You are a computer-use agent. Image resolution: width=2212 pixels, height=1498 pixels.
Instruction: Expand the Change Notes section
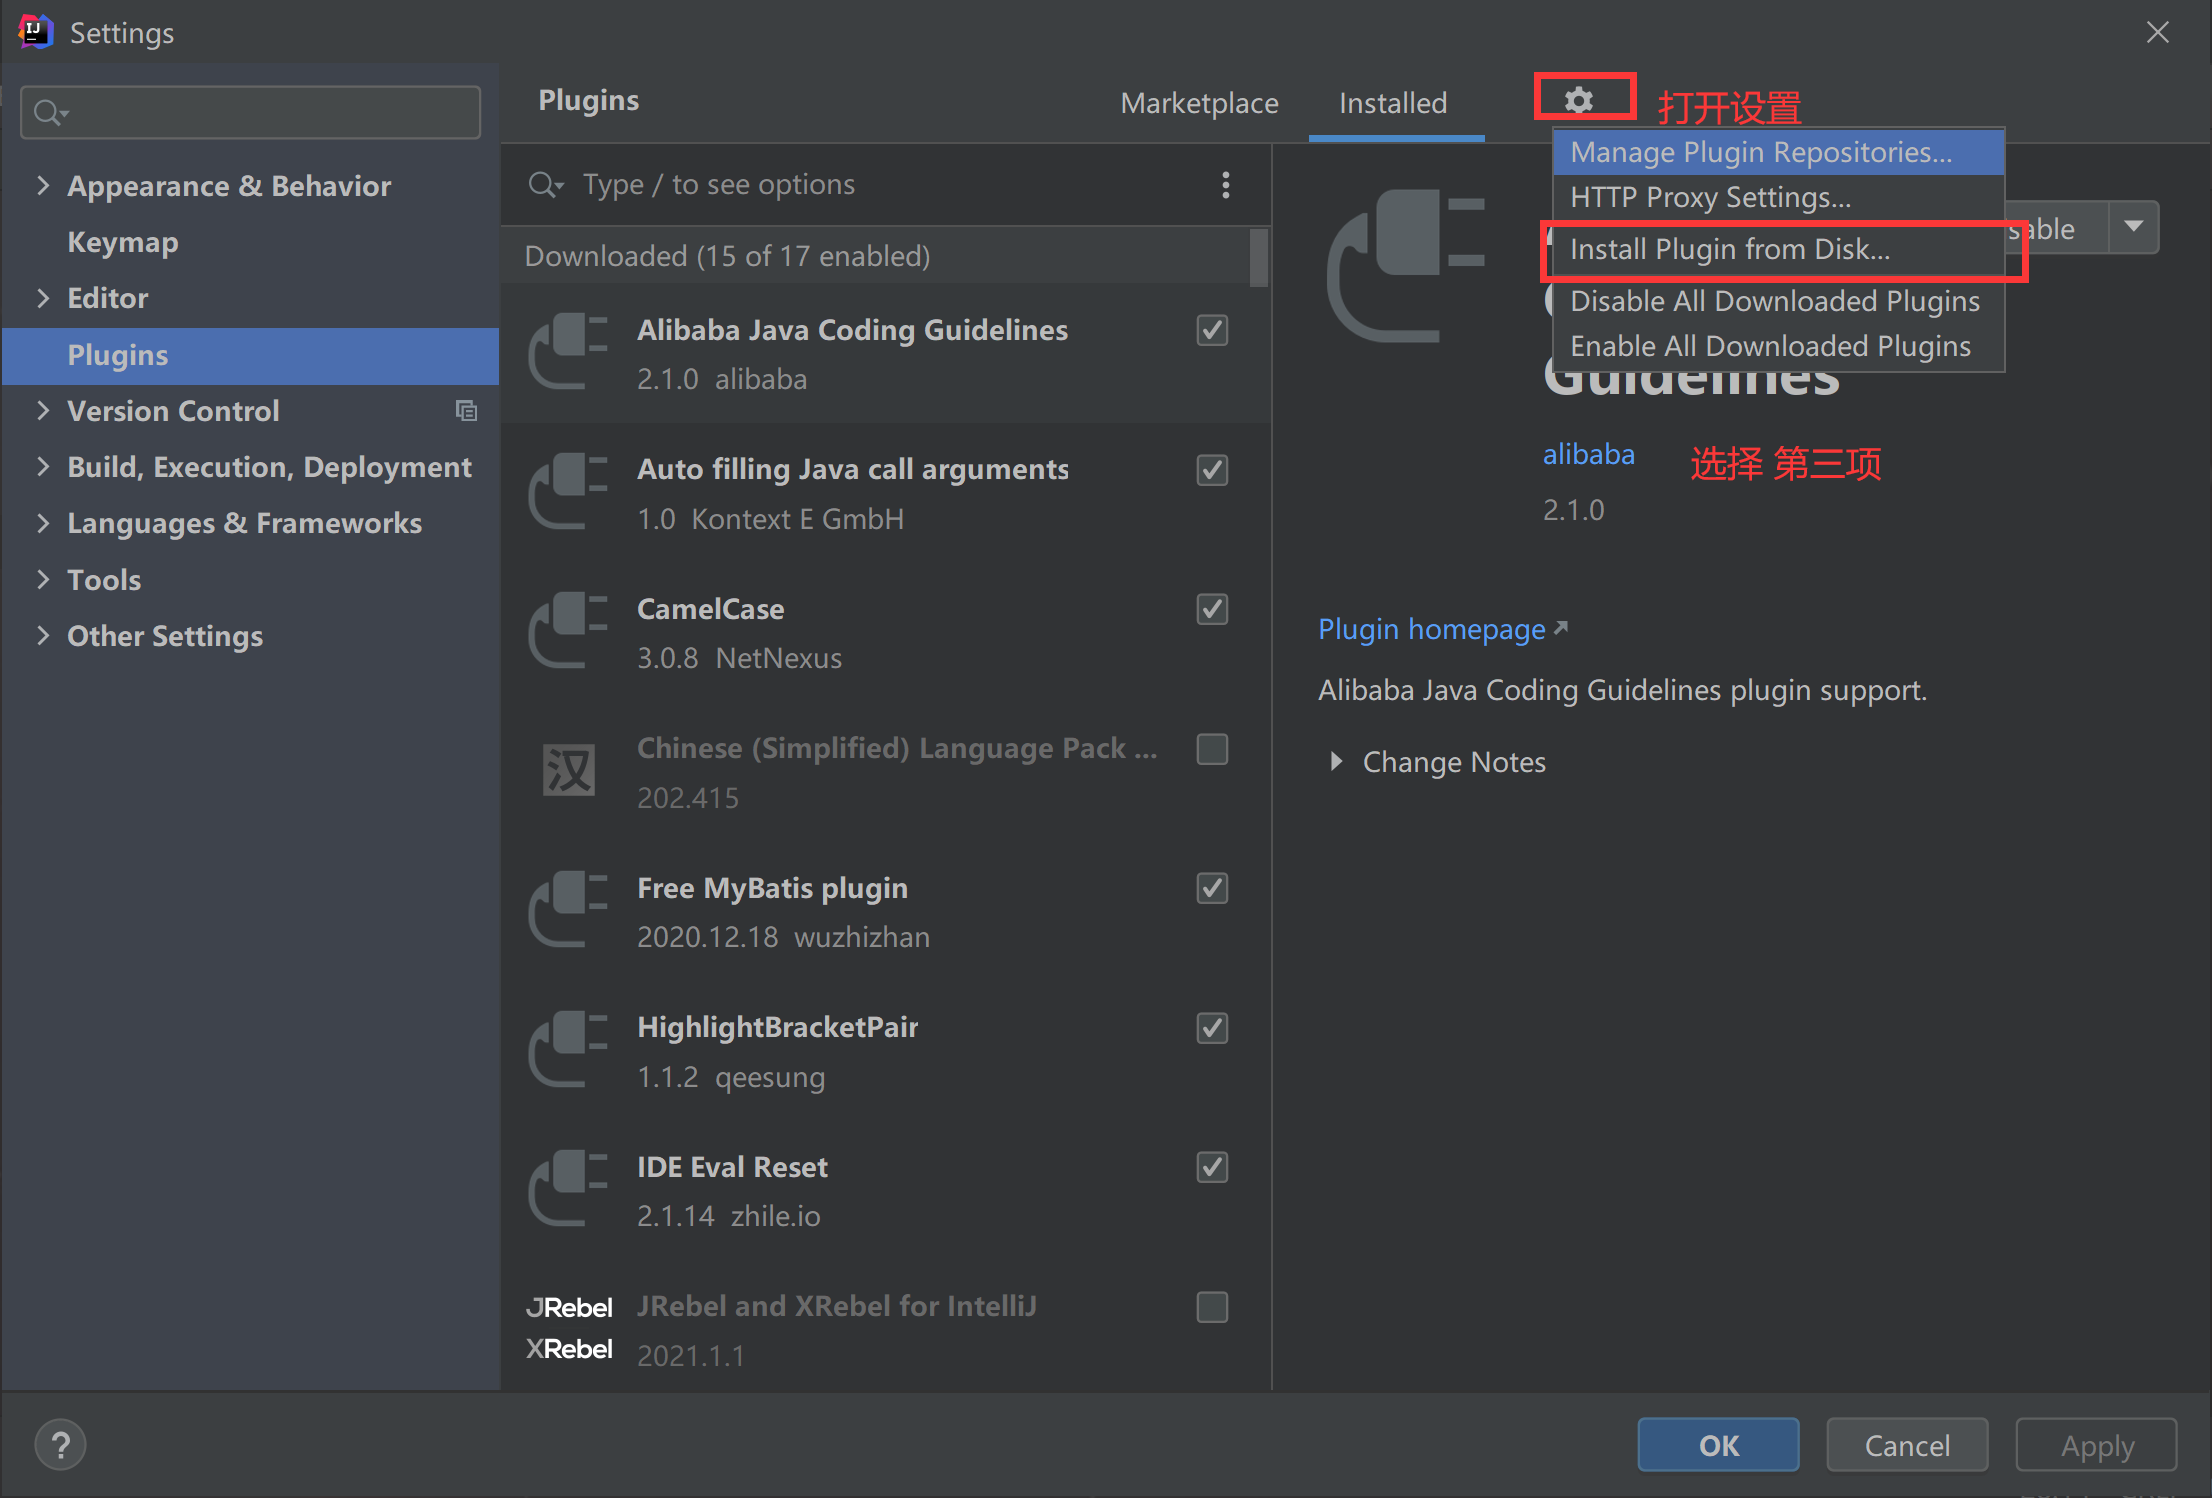[x=1336, y=762]
